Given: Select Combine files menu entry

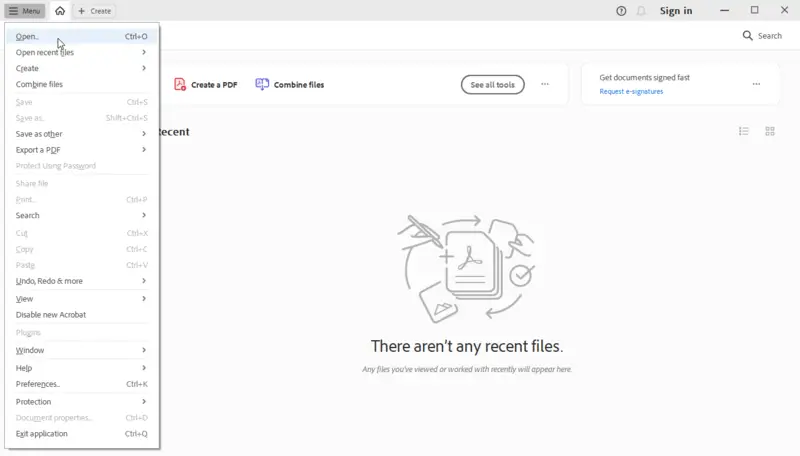Looking at the screenshot, I should 82,84.
